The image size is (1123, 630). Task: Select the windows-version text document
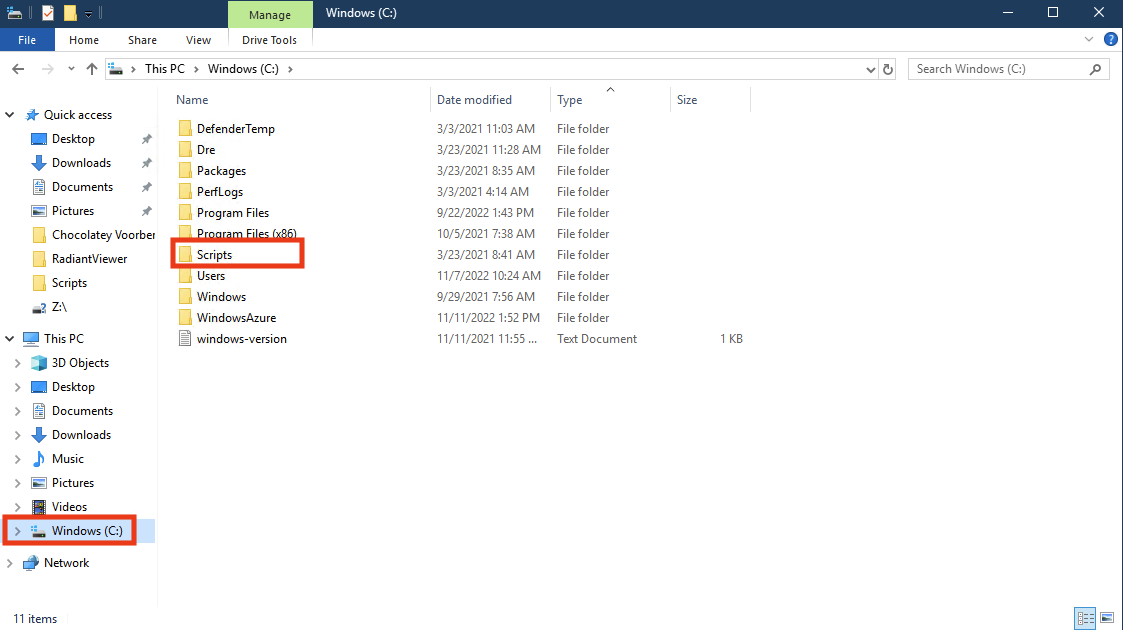[241, 339]
